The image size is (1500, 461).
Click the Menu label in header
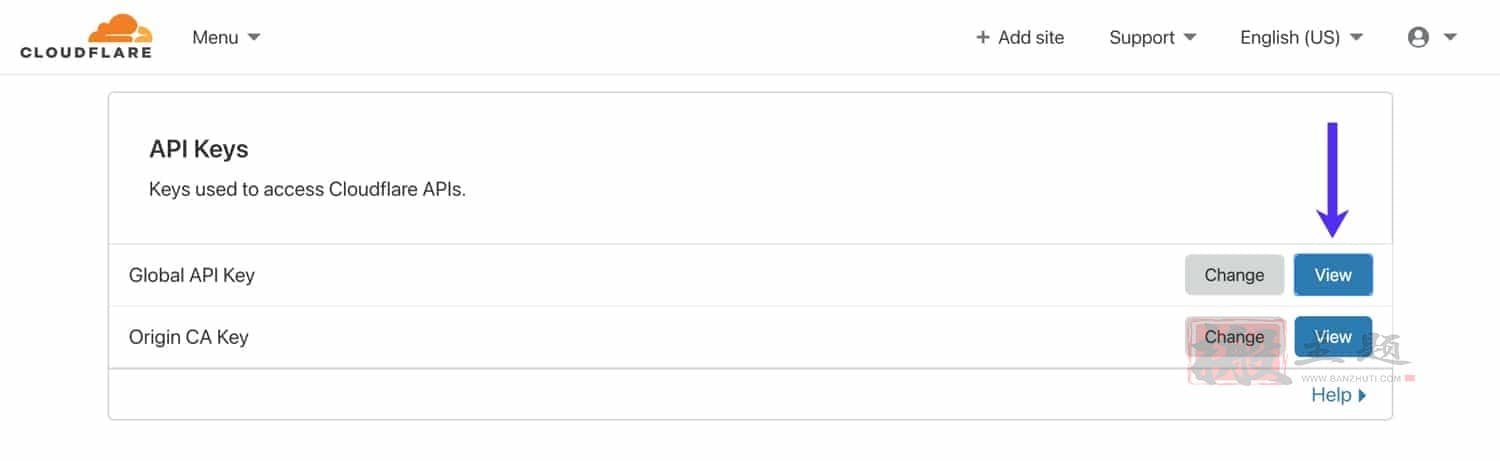[215, 37]
